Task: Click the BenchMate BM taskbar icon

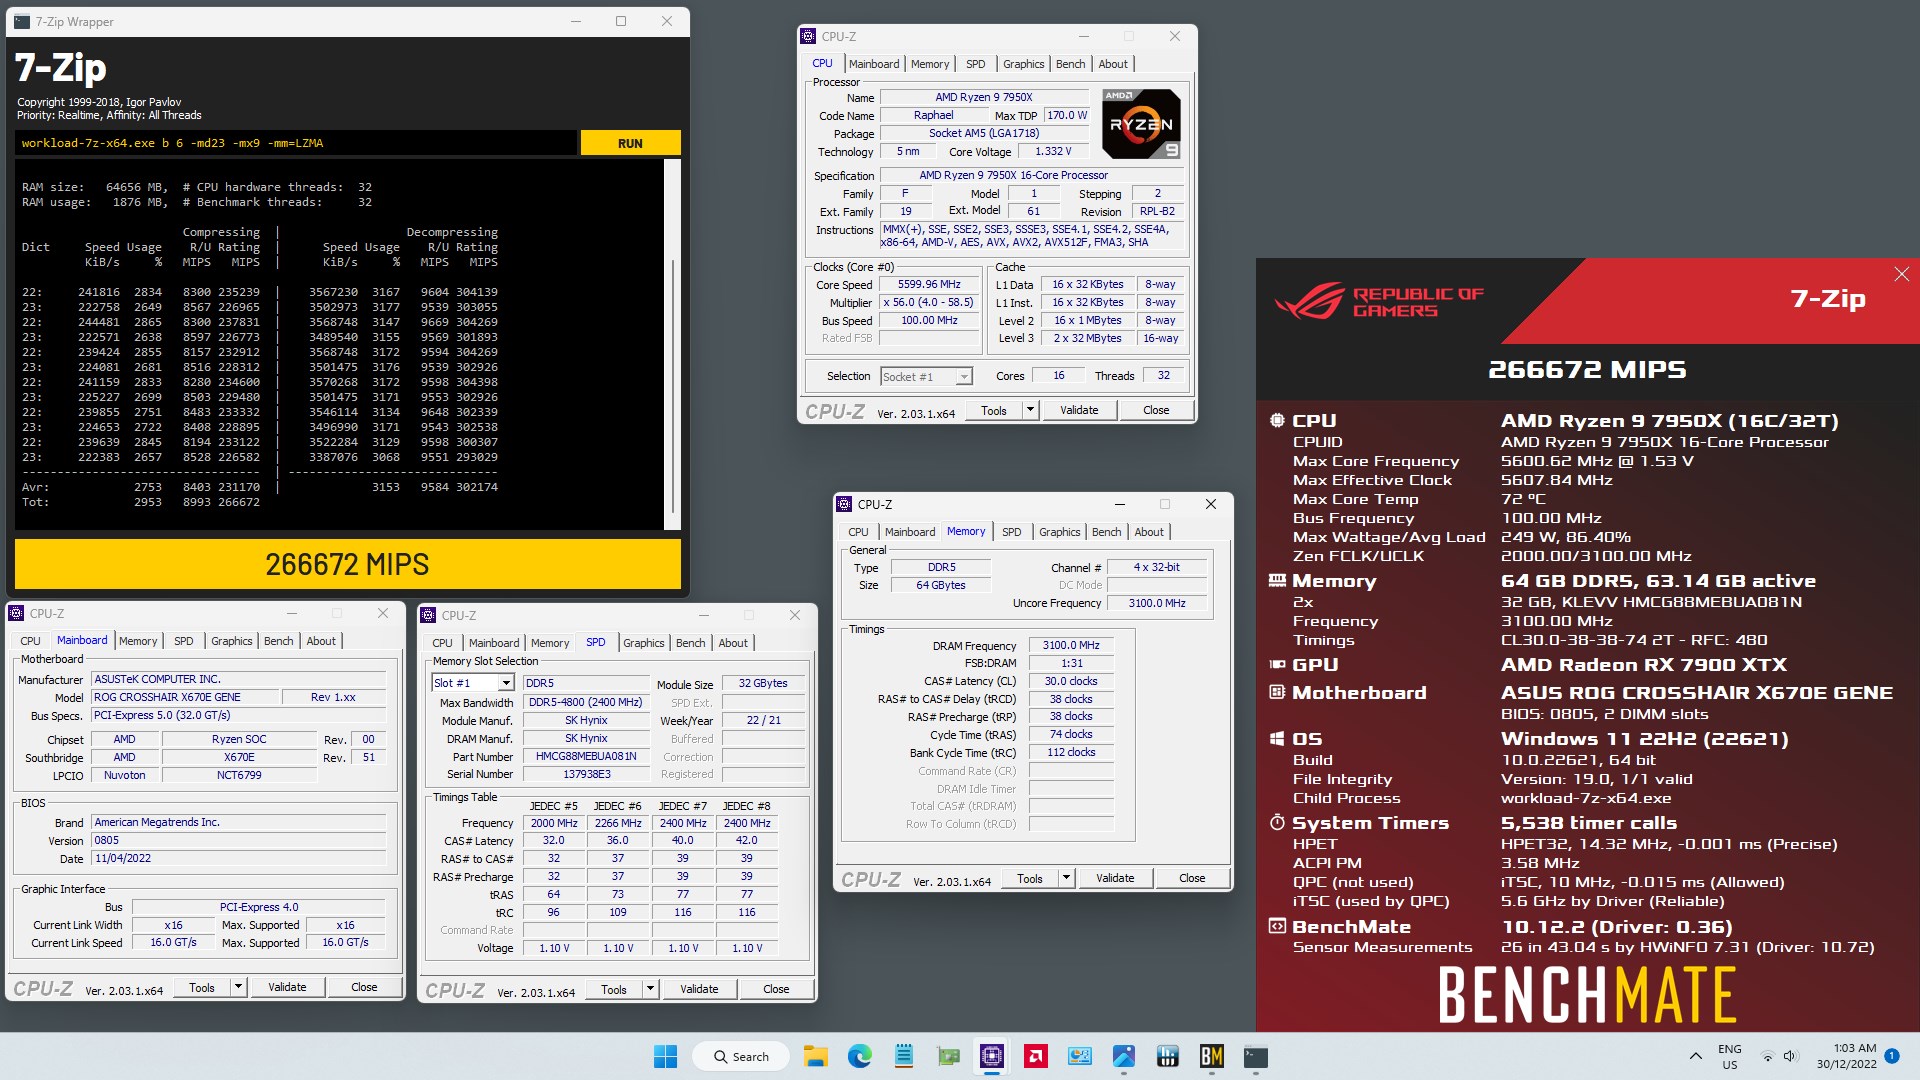Action: click(1212, 1056)
